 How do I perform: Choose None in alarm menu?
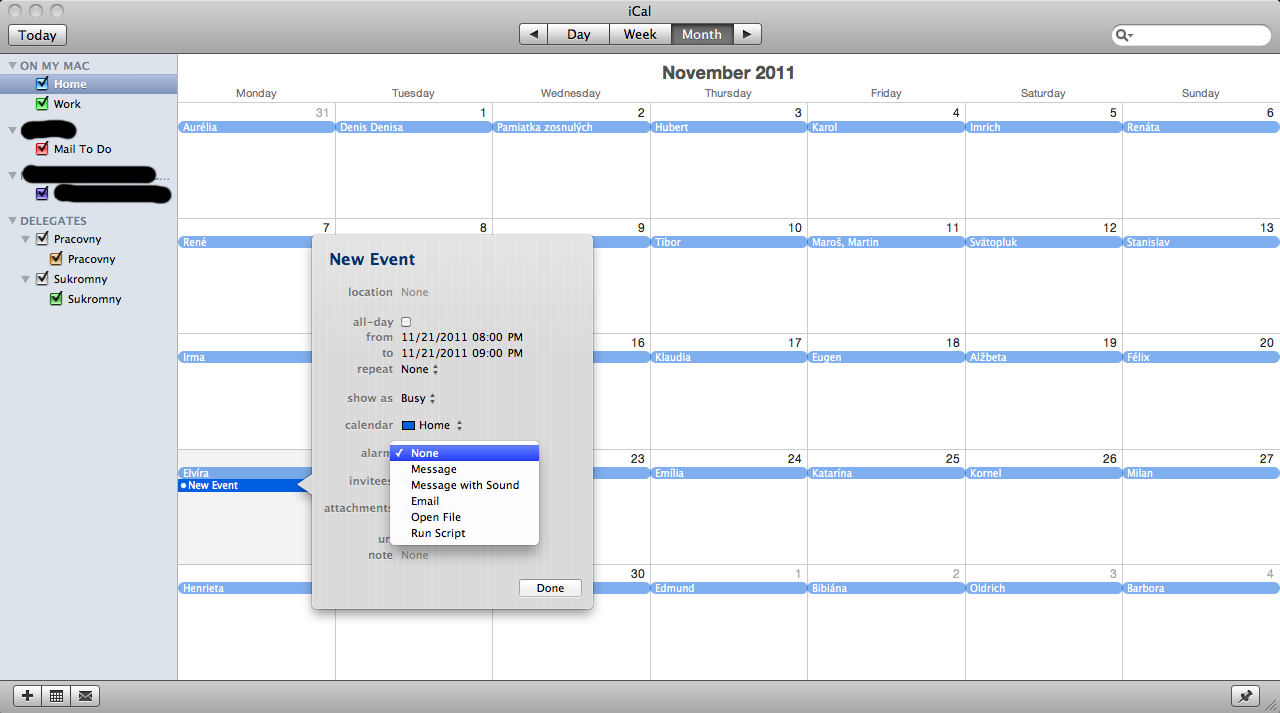[465, 453]
